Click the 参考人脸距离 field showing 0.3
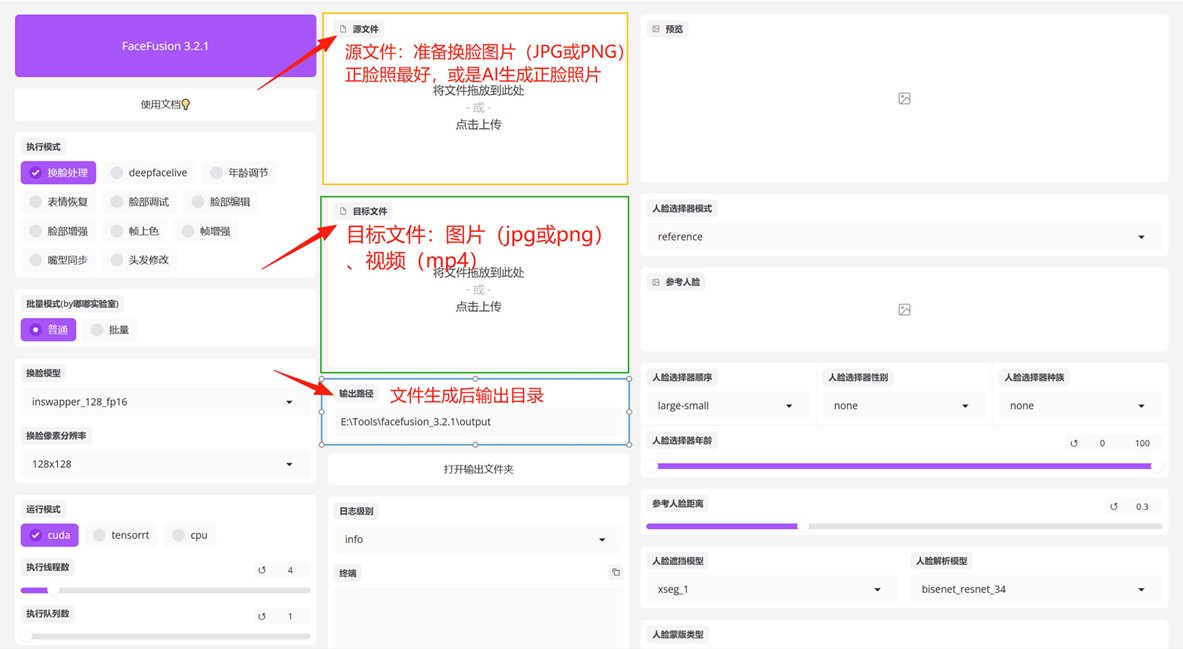 coord(1142,507)
